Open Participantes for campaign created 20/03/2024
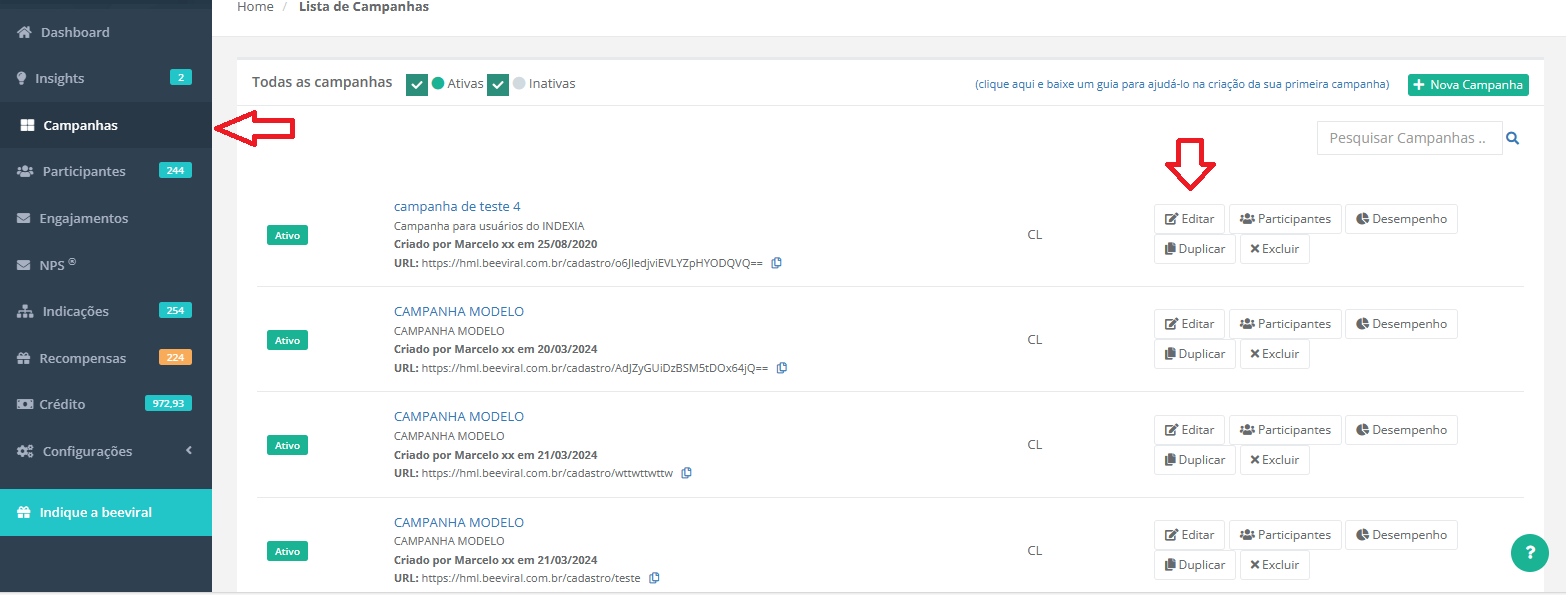The height and width of the screenshot is (595, 1566). tap(1285, 324)
